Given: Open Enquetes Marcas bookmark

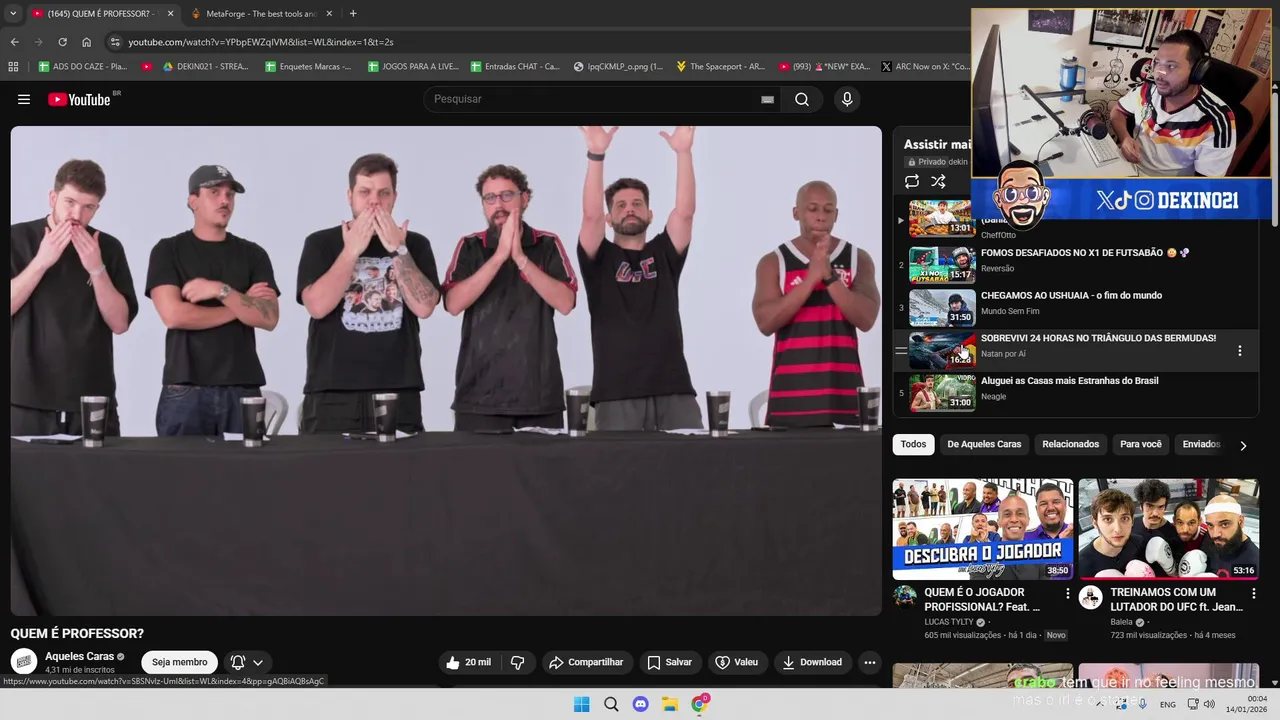Looking at the screenshot, I should 309,67.
